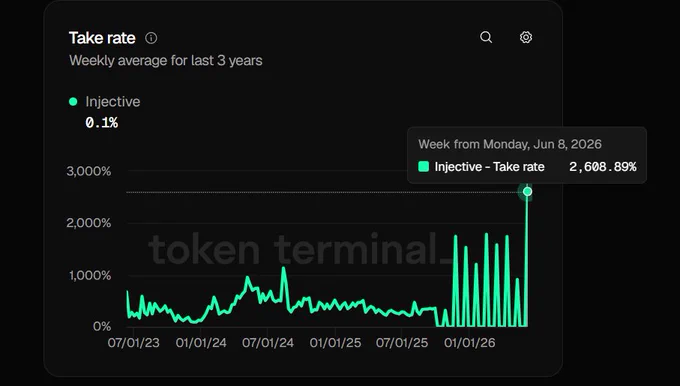Click the 3,000% y-axis label
Viewport: 680px width, 386px height.
pyautogui.click(x=89, y=171)
